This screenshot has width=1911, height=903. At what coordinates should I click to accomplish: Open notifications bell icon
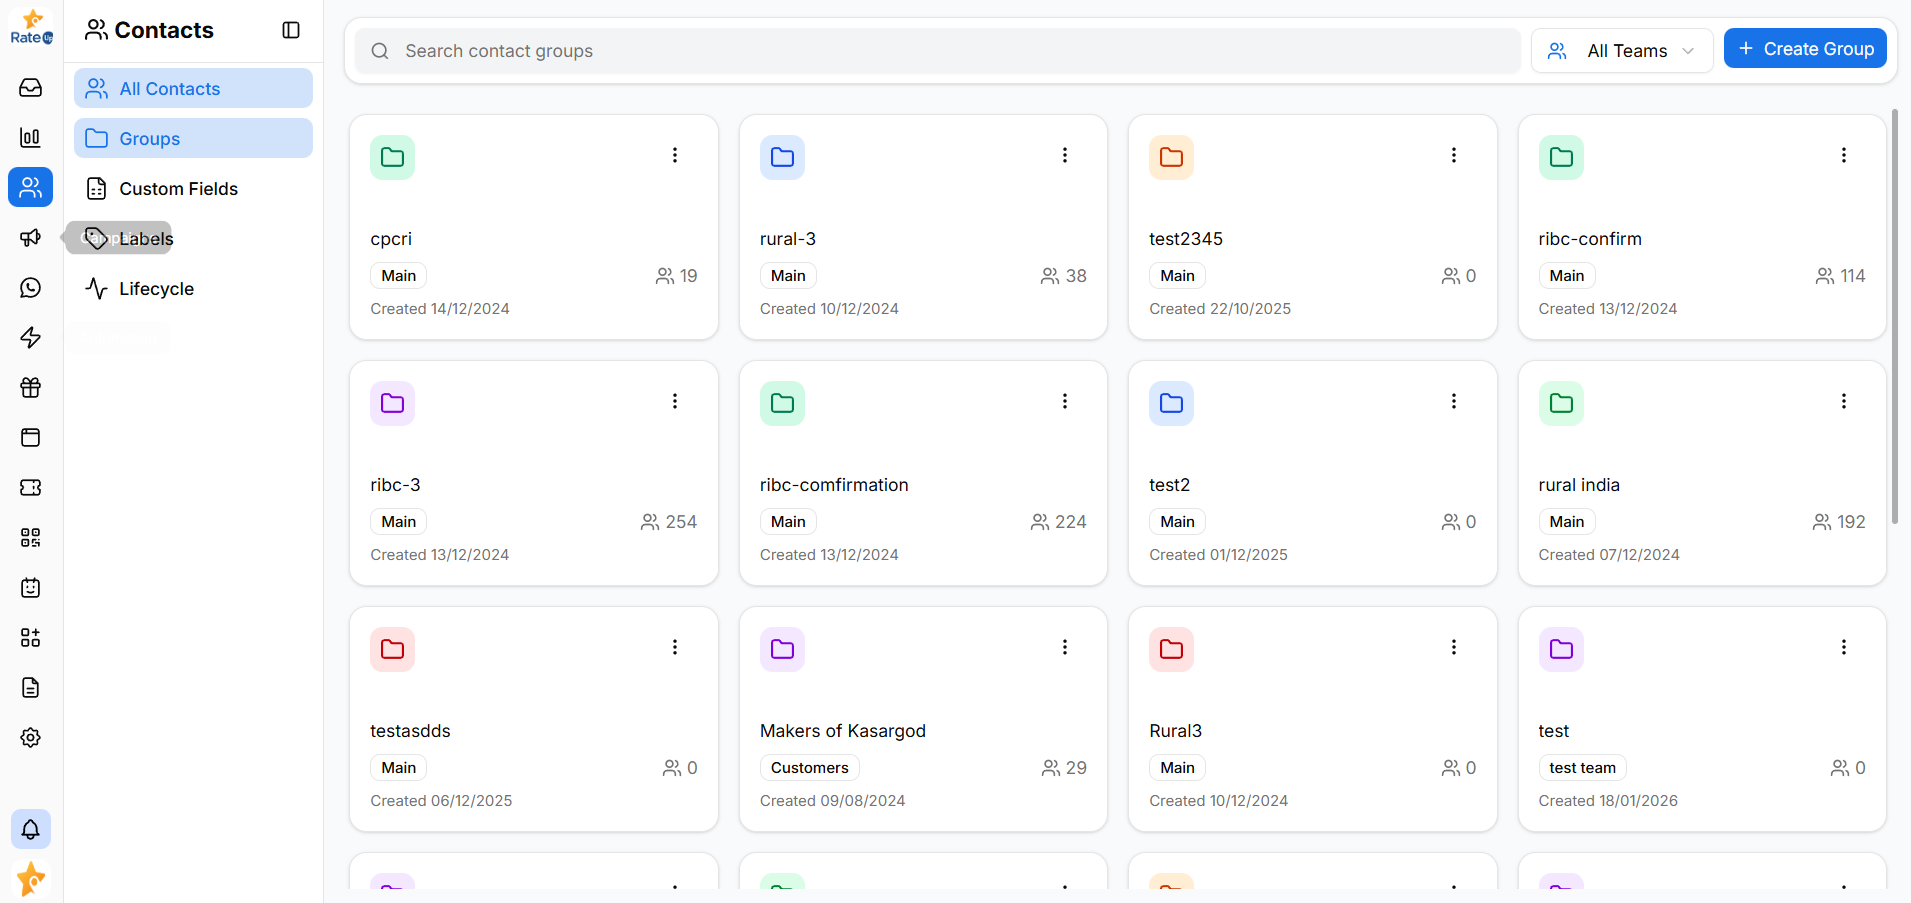pyautogui.click(x=31, y=828)
